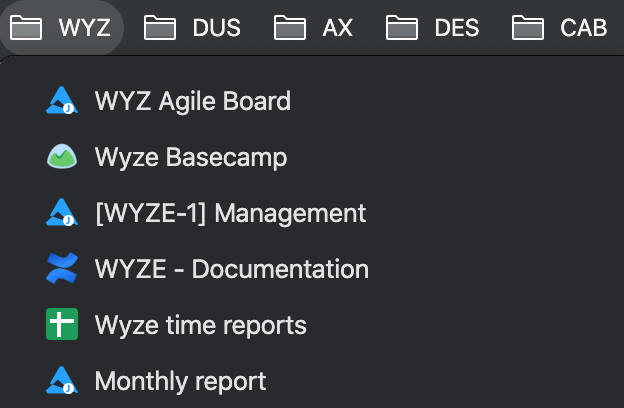Click the folder icon beside DES

[x=402, y=27]
